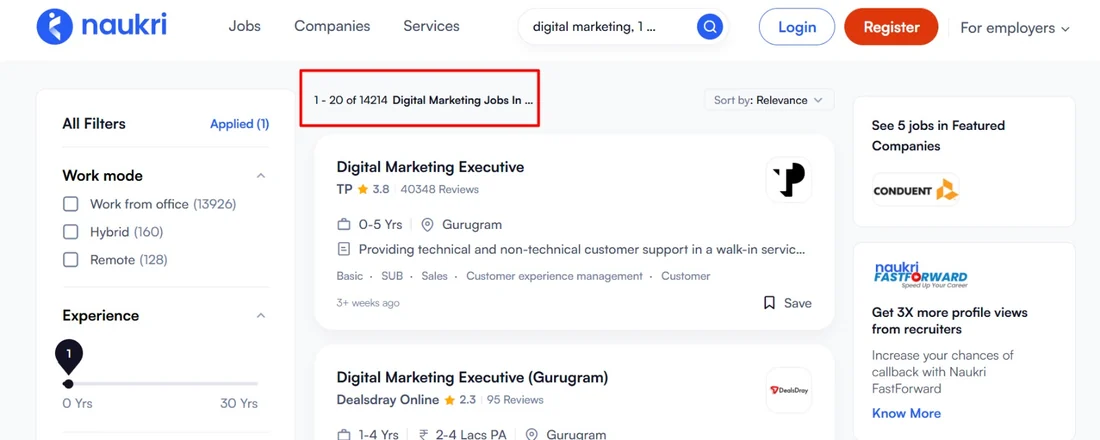Click the 3+ weeks ago posting date

(368, 303)
